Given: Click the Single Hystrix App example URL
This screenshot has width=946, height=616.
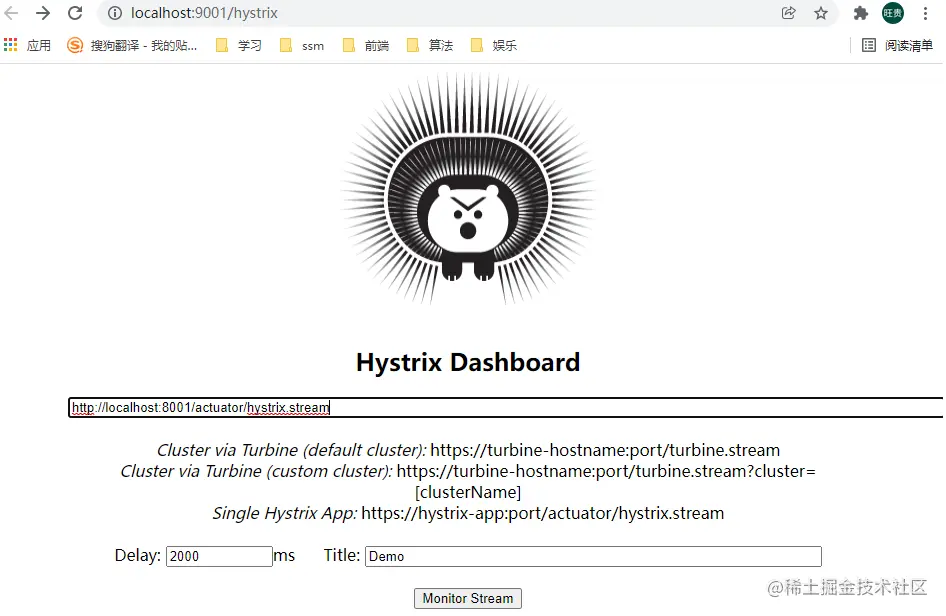Looking at the screenshot, I should coord(542,513).
